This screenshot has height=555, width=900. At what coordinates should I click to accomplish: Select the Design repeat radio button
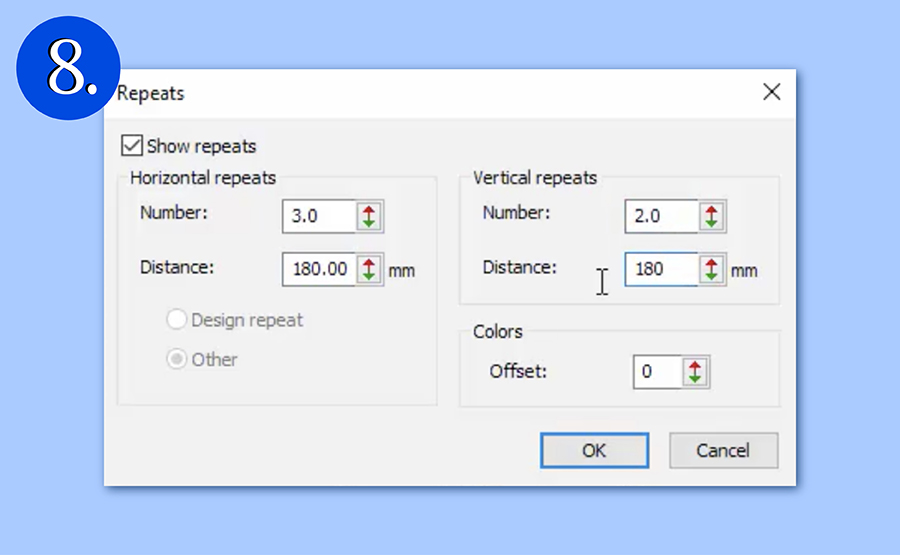(x=176, y=320)
